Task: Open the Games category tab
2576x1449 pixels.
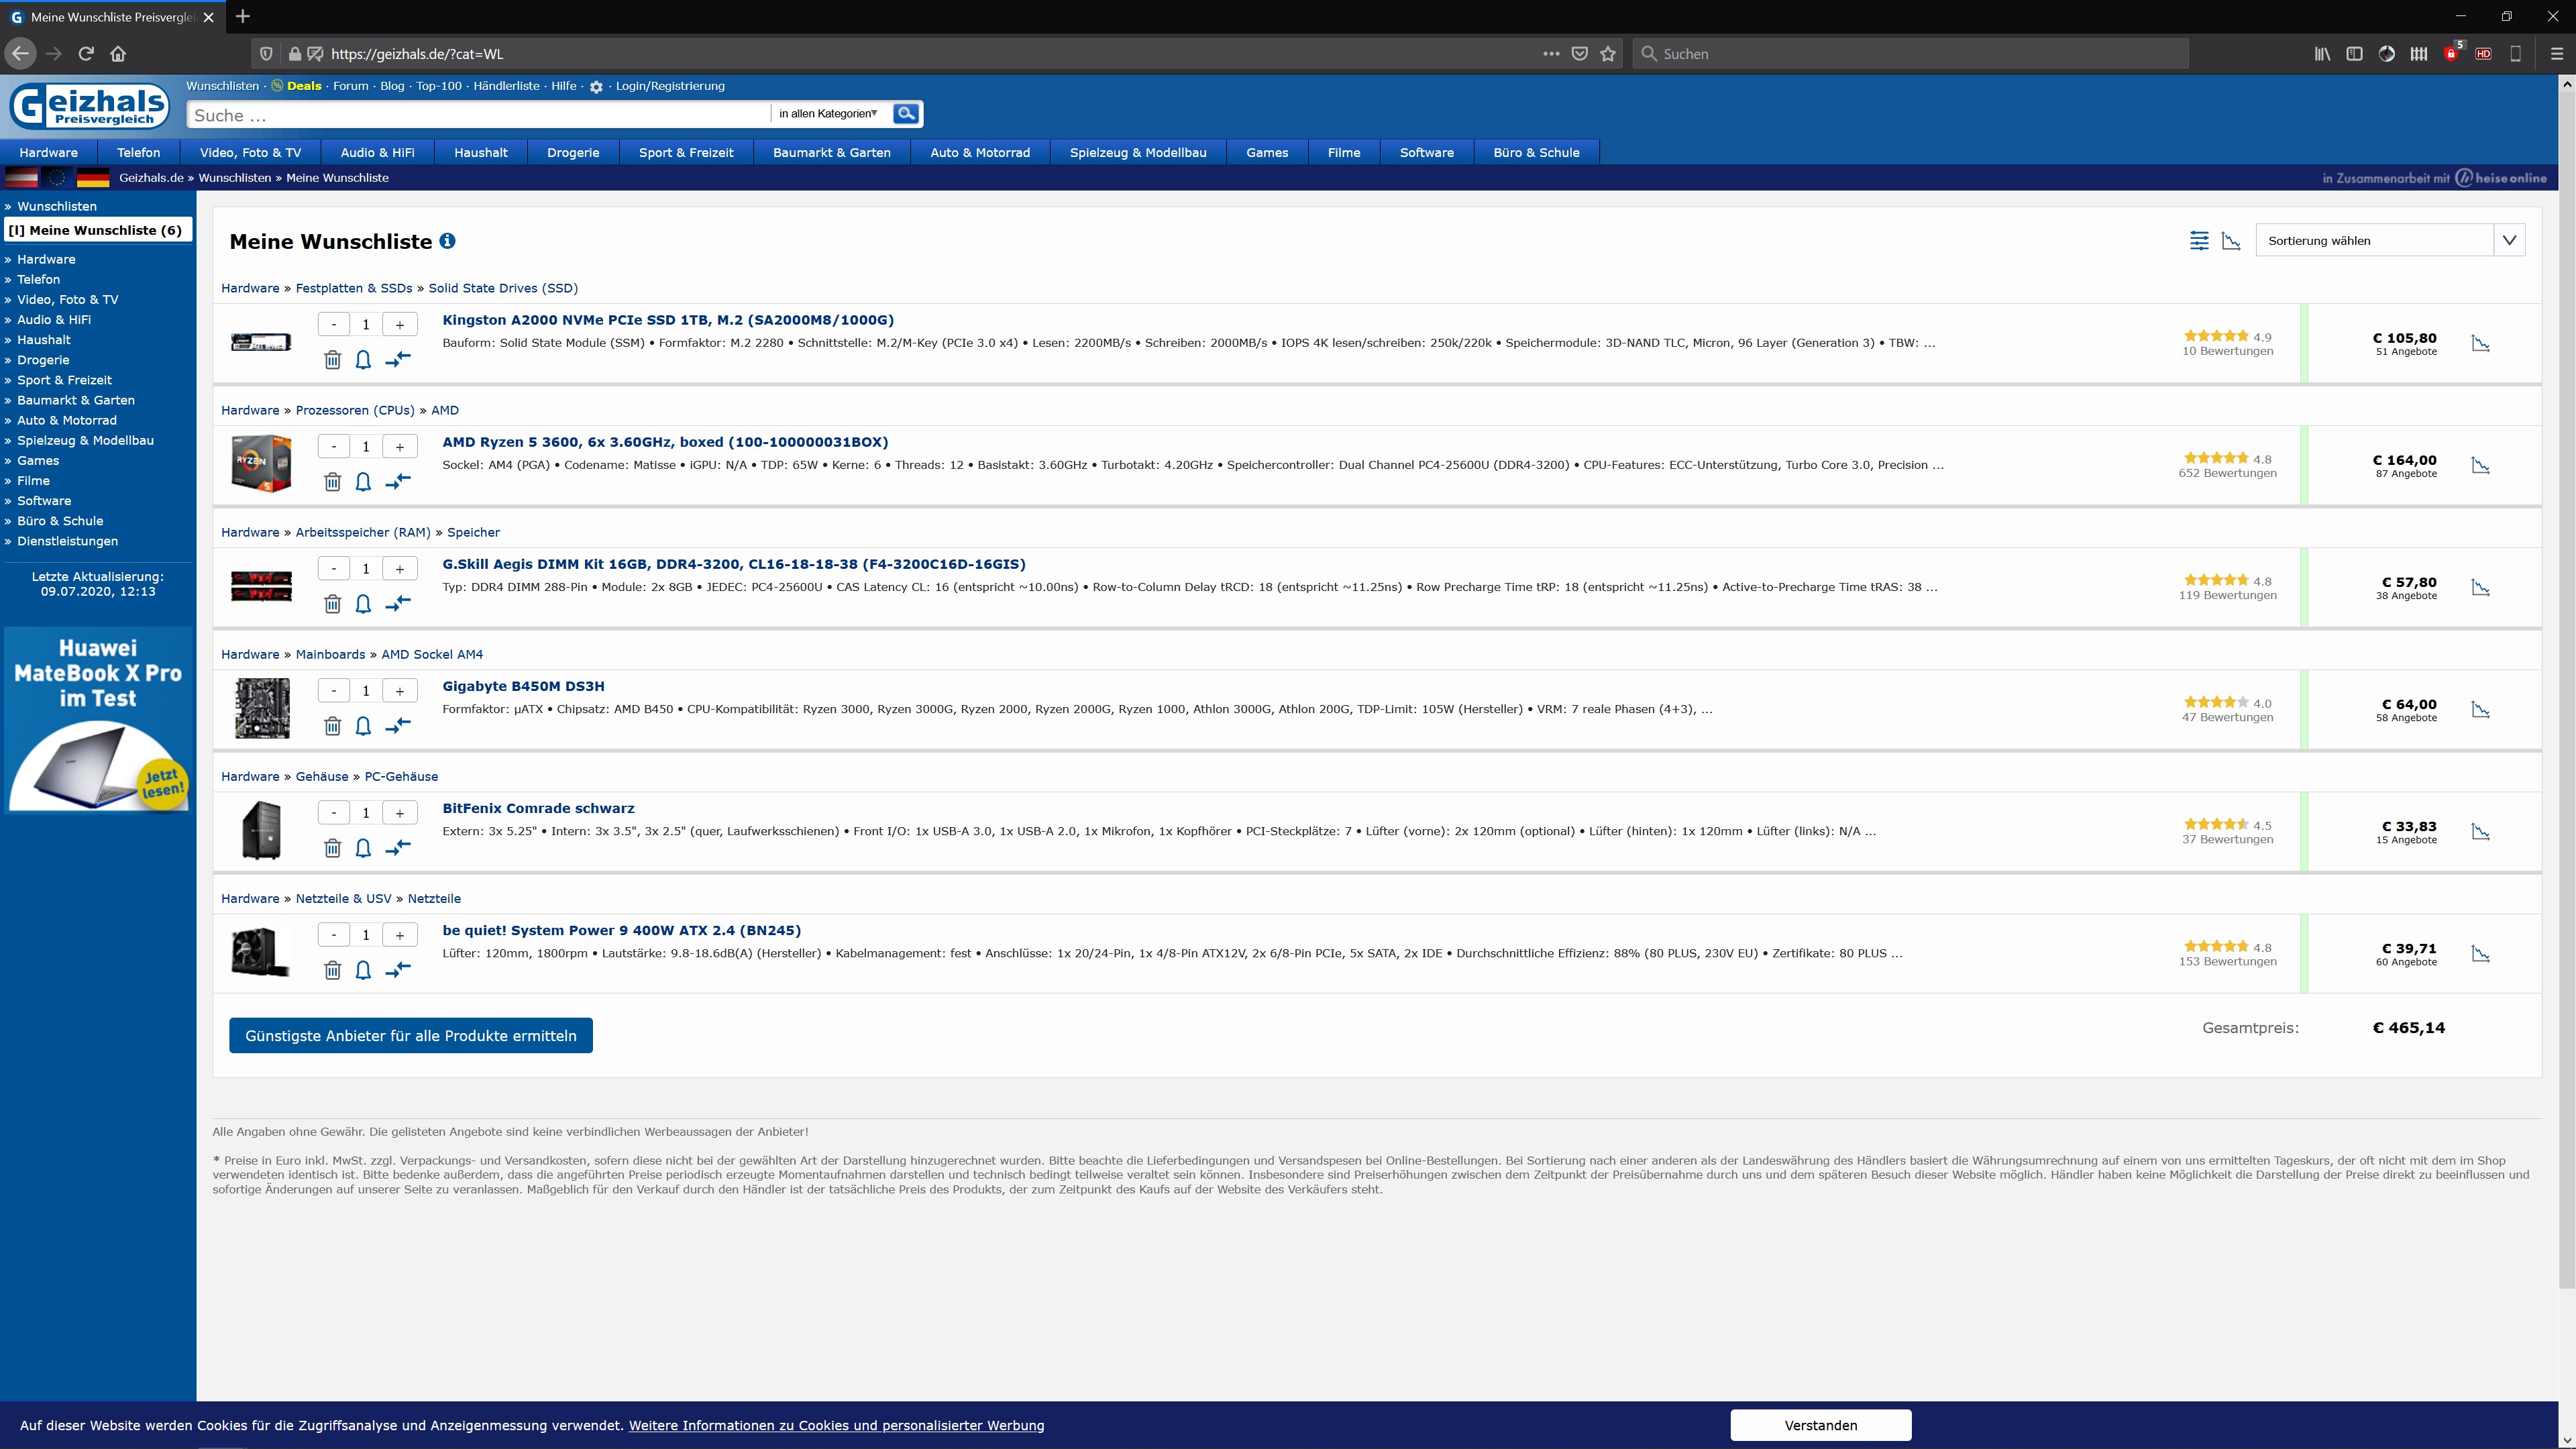Action: 1266,153
